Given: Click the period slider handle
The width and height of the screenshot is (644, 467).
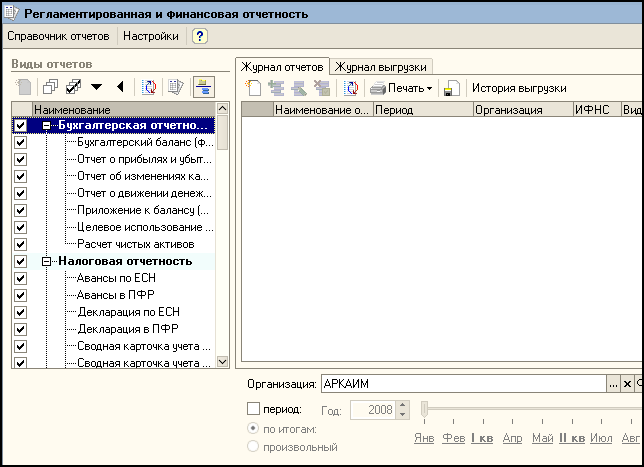Looking at the screenshot, I should pyautogui.click(x=425, y=409).
